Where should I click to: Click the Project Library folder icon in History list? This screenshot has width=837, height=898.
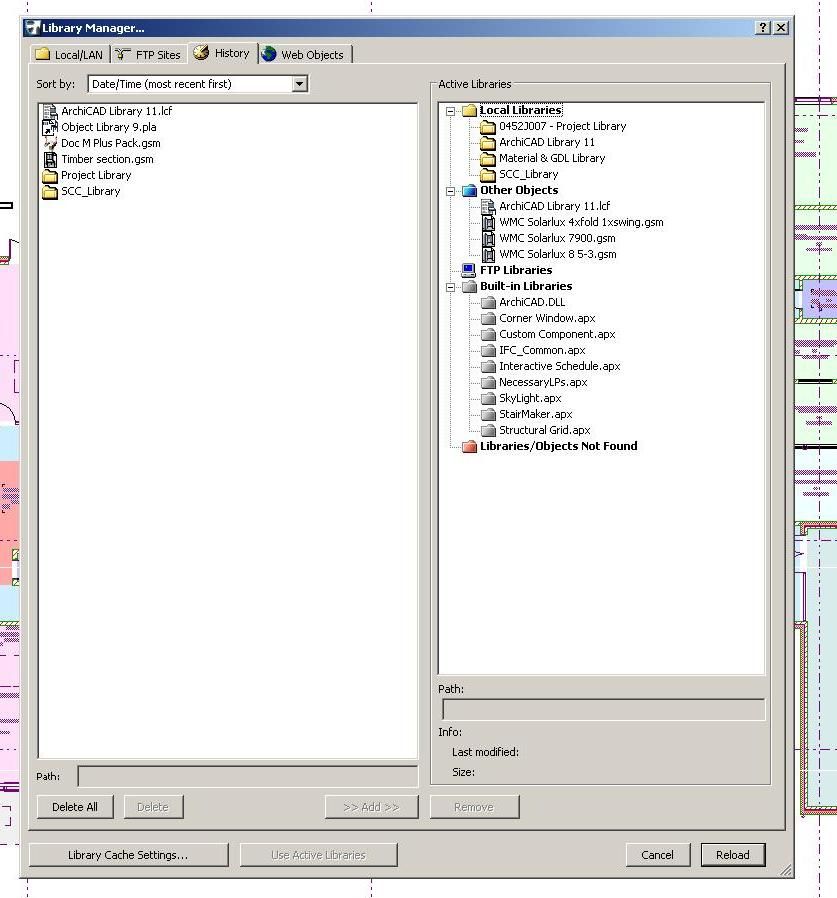(50, 175)
